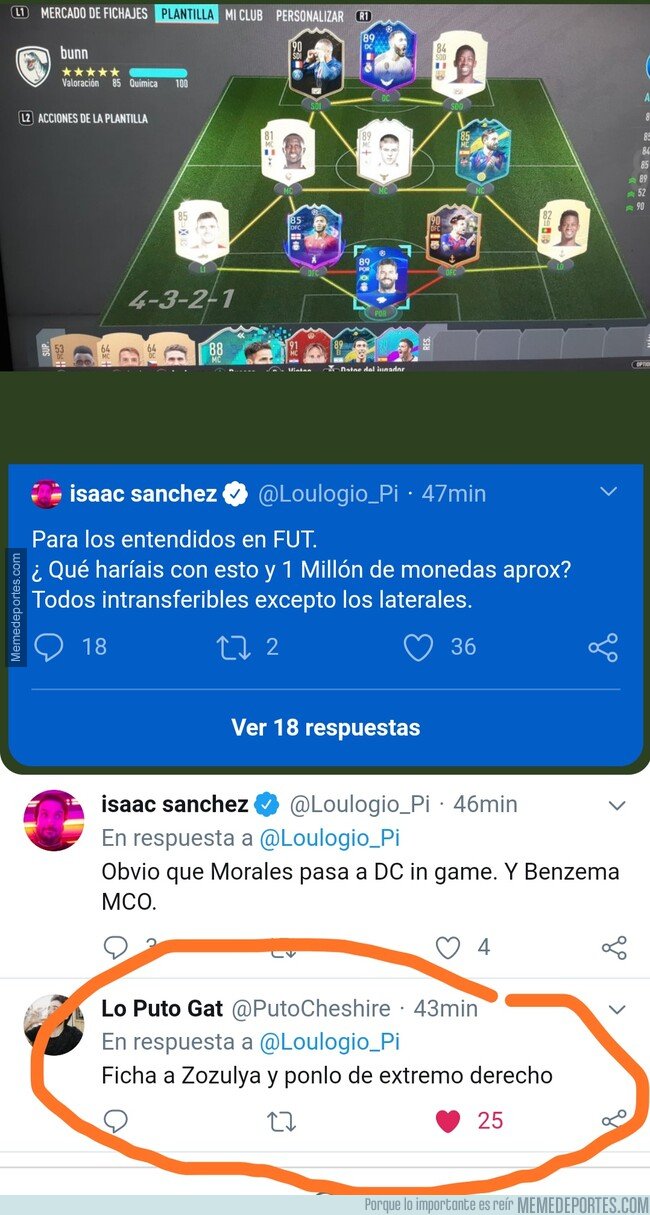The image size is (650, 1215).
Task: Open Lo Puto Gat profile avatar
Action: coord(53,1025)
